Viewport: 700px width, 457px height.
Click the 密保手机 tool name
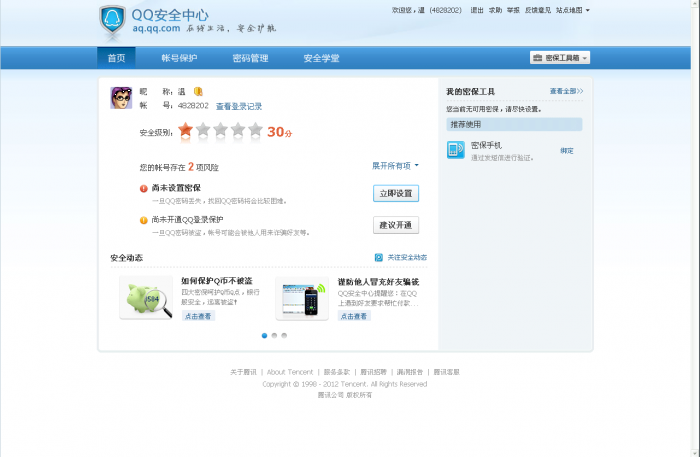coord(487,145)
